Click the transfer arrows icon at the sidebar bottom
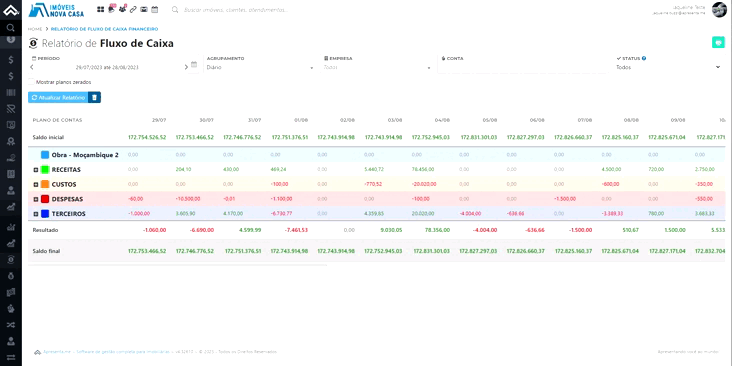 pyautogui.click(x=11, y=358)
